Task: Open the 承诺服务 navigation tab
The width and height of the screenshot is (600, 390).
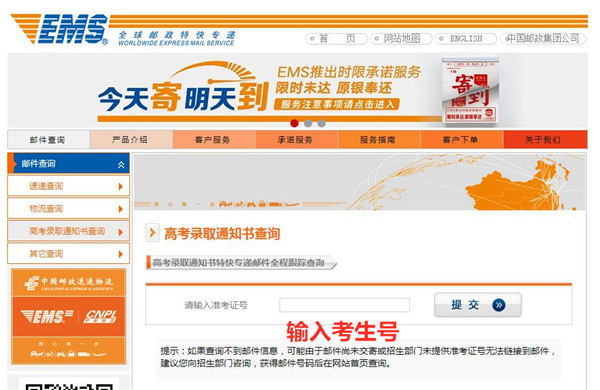Action: tap(297, 140)
